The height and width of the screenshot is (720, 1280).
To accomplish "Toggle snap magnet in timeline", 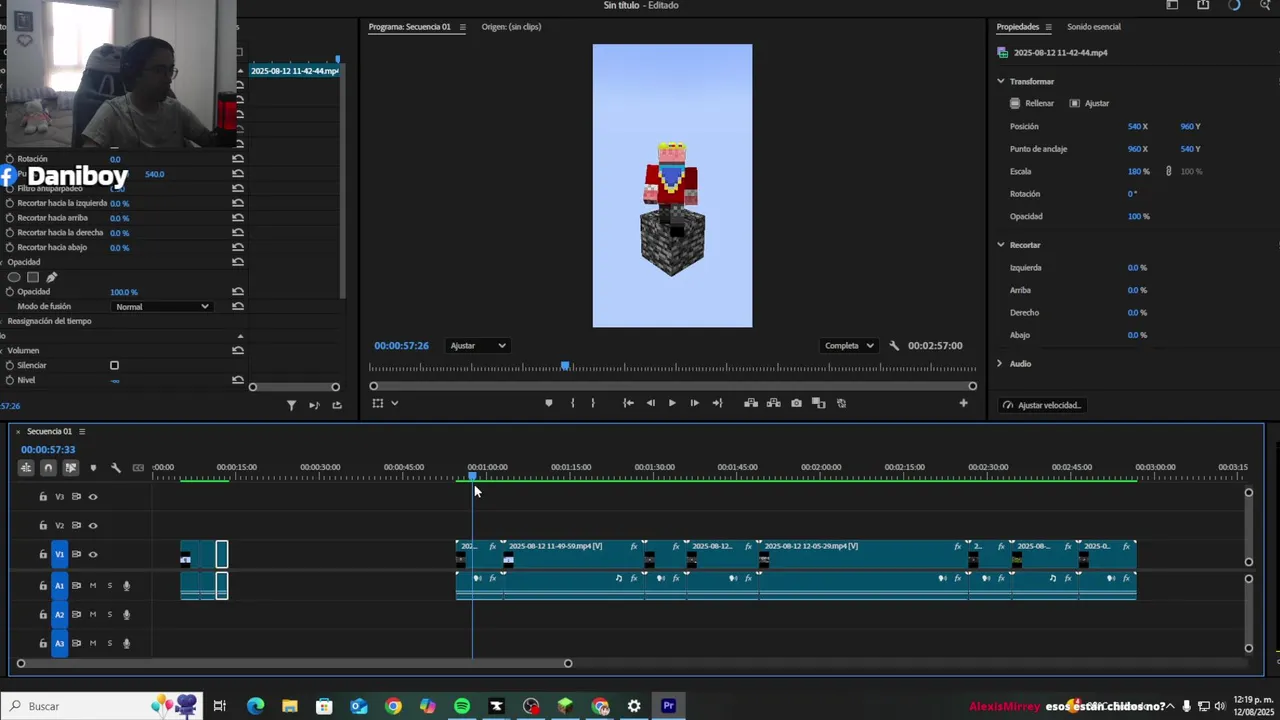I will [48, 468].
